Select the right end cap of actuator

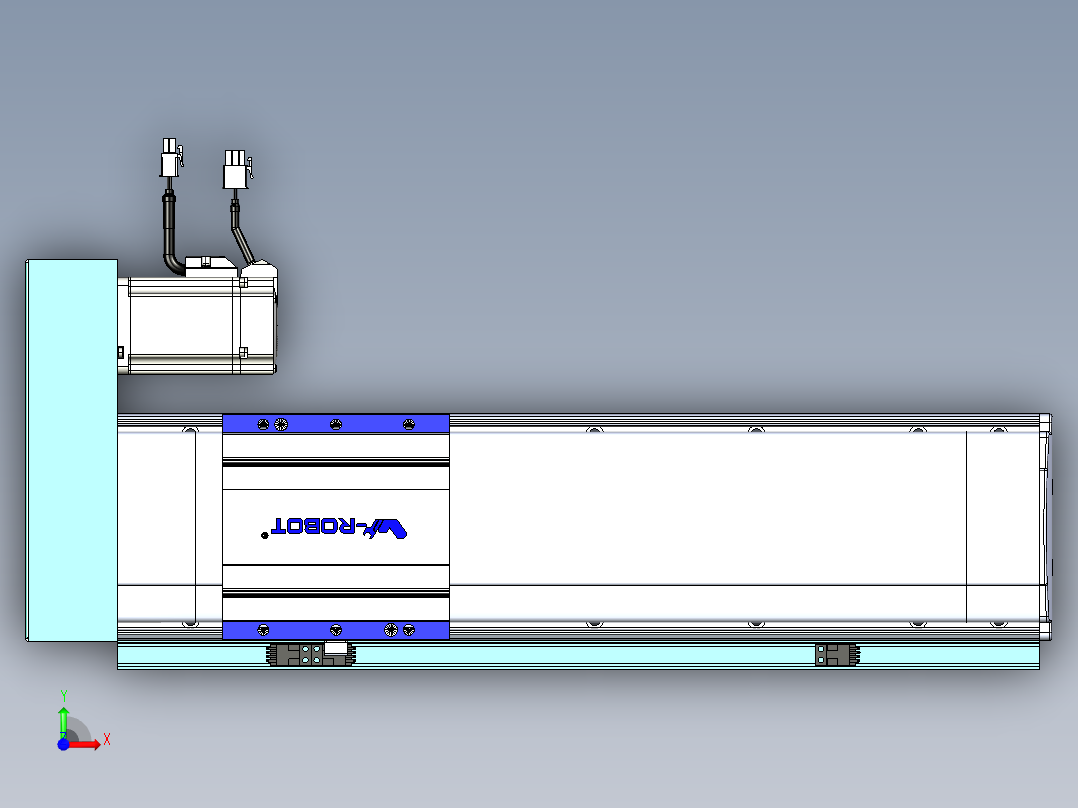pos(1045,527)
